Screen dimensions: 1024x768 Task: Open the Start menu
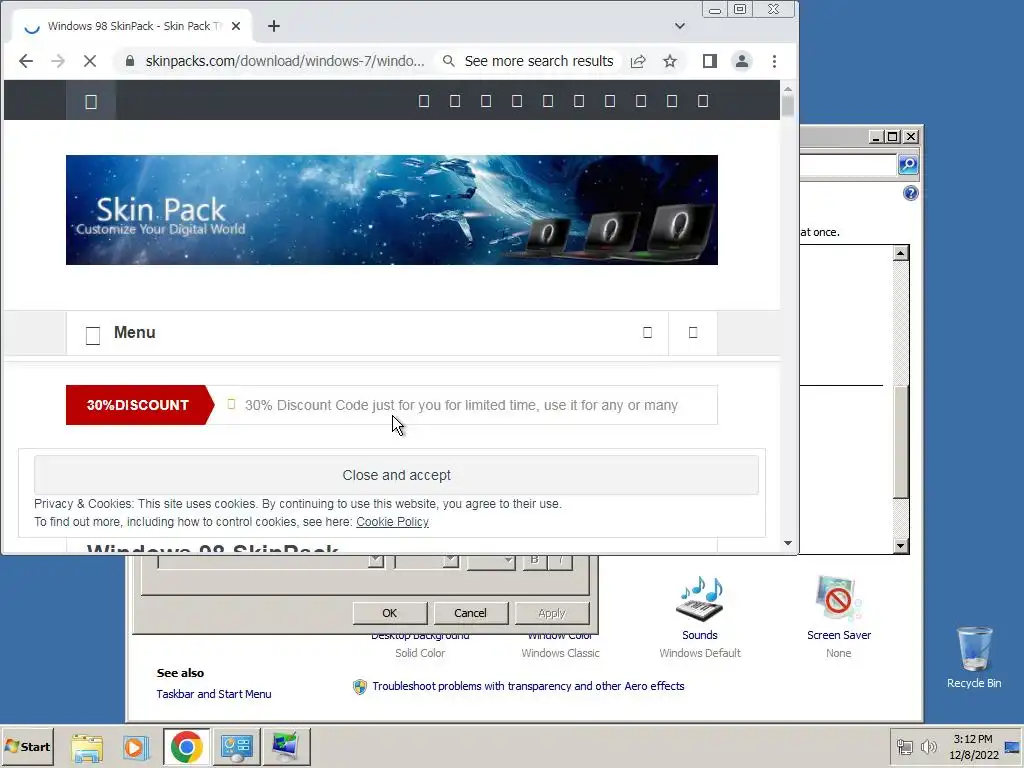[27, 746]
